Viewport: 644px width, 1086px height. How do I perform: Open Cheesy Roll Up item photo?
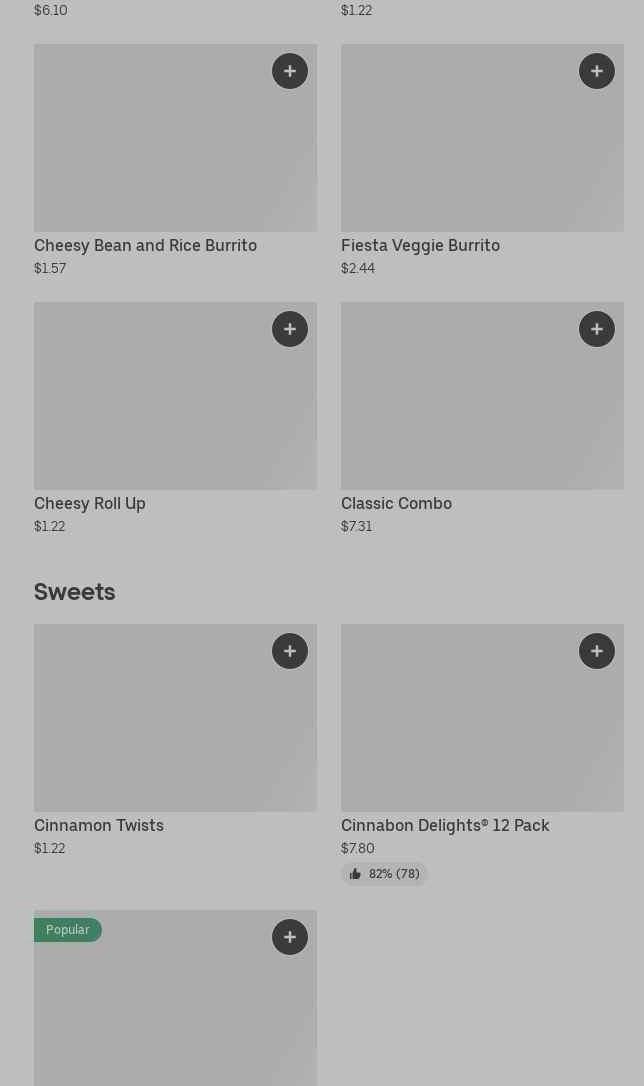coord(175,395)
